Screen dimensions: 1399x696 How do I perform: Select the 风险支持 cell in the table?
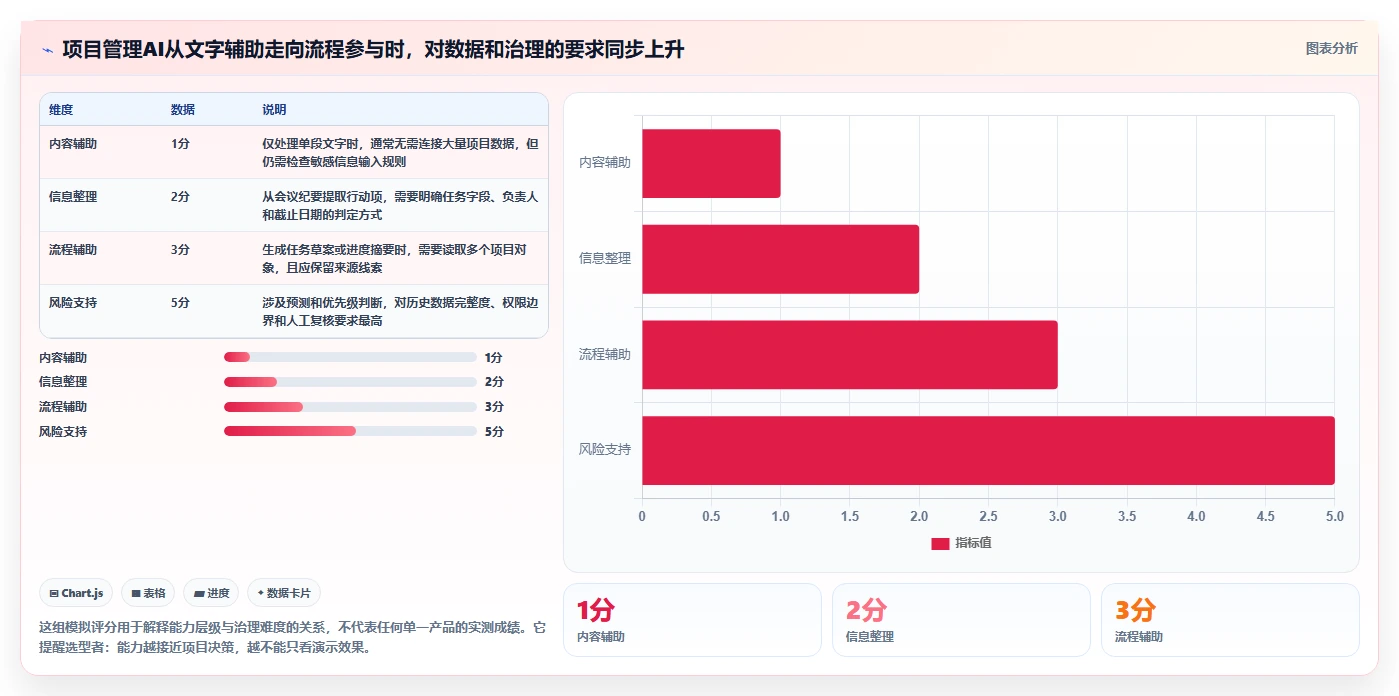click(73, 302)
